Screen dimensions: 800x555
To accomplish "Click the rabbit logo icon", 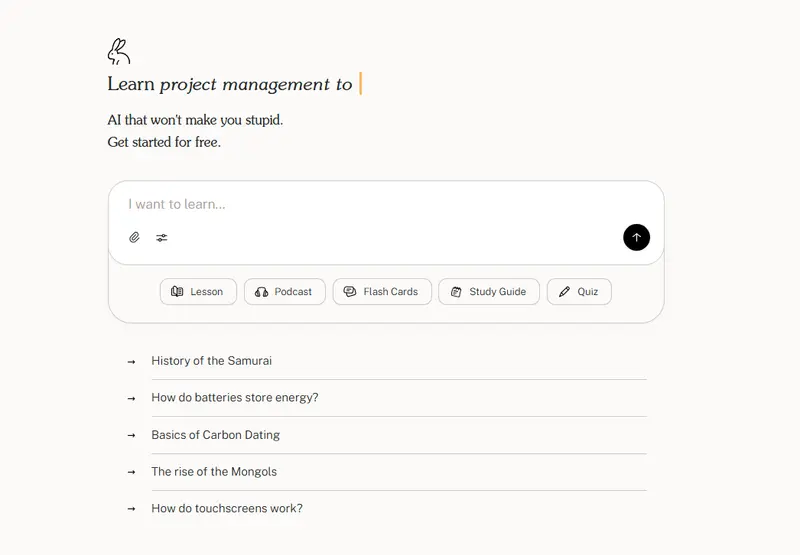I will pyautogui.click(x=119, y=52).
